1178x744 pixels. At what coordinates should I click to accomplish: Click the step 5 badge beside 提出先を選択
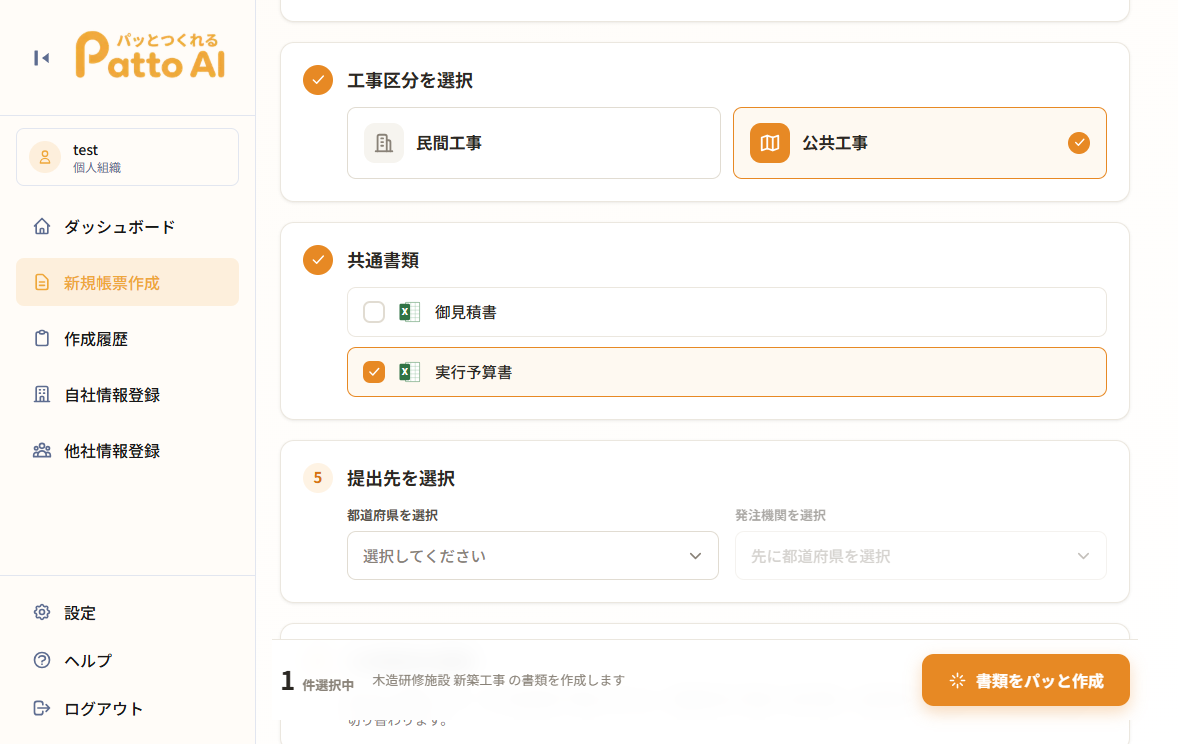pyautogui.click(x=318, y=478)
